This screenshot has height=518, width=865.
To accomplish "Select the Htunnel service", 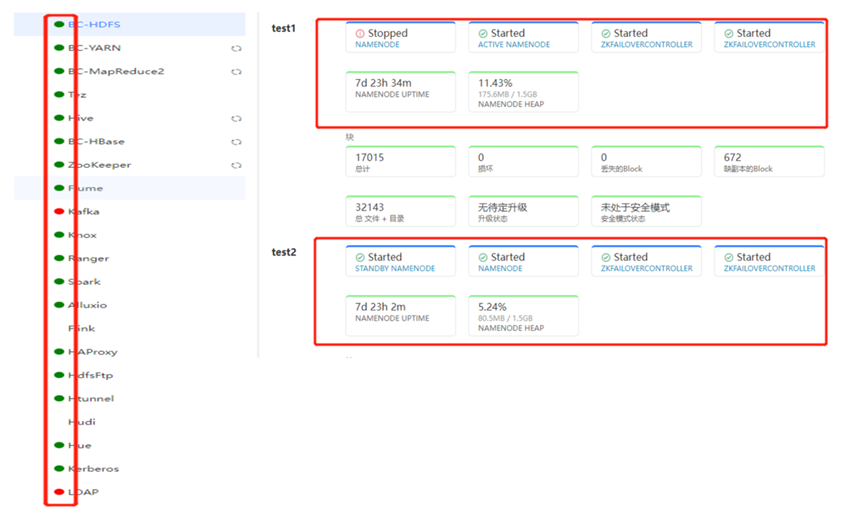I will (91, 398).
